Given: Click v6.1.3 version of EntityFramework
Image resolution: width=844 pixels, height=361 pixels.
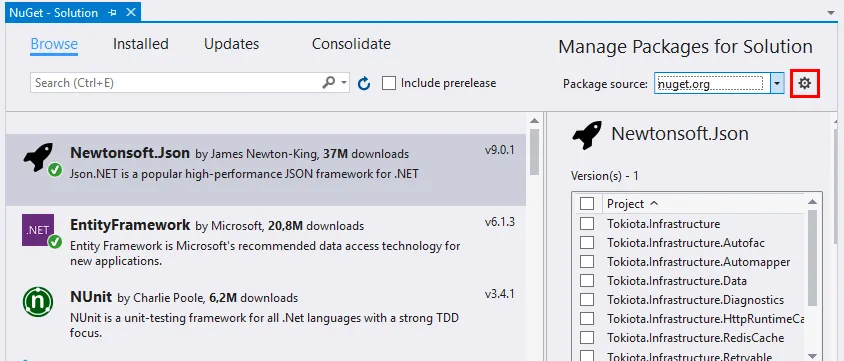Looking at the screenshot, I should tap(499, 222).
